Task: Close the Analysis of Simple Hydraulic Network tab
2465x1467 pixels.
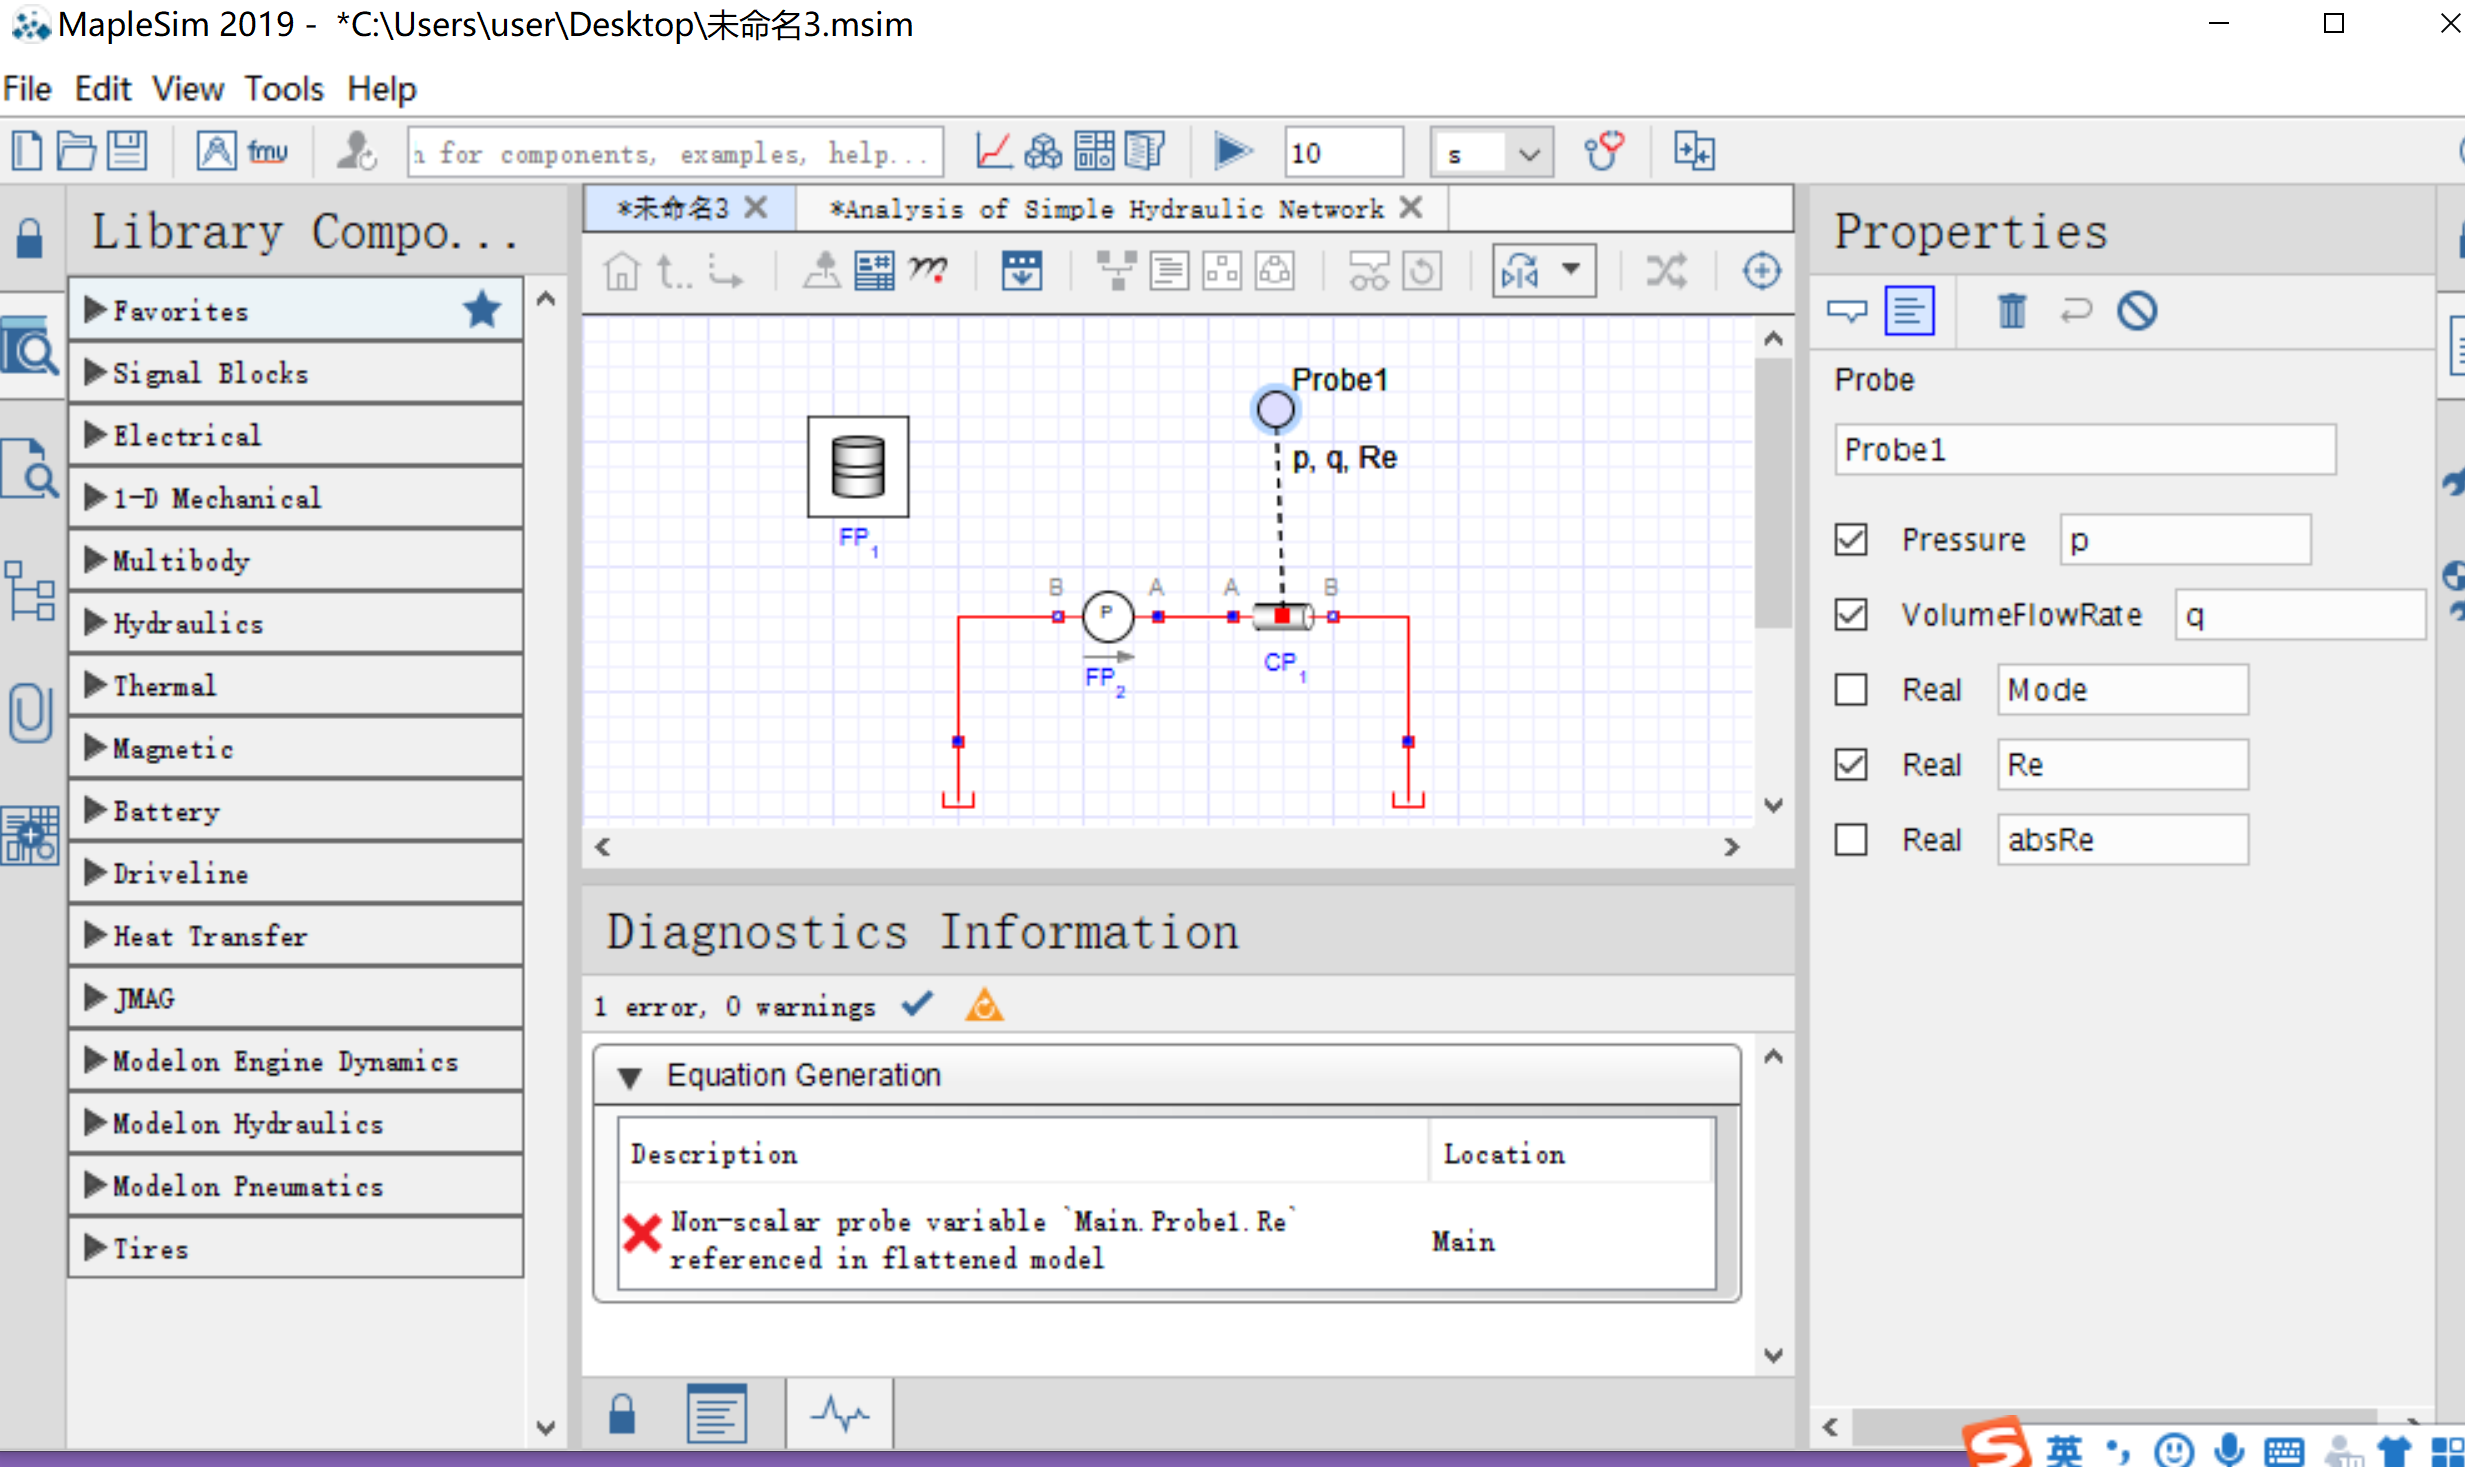Action: coord(1411,207)
